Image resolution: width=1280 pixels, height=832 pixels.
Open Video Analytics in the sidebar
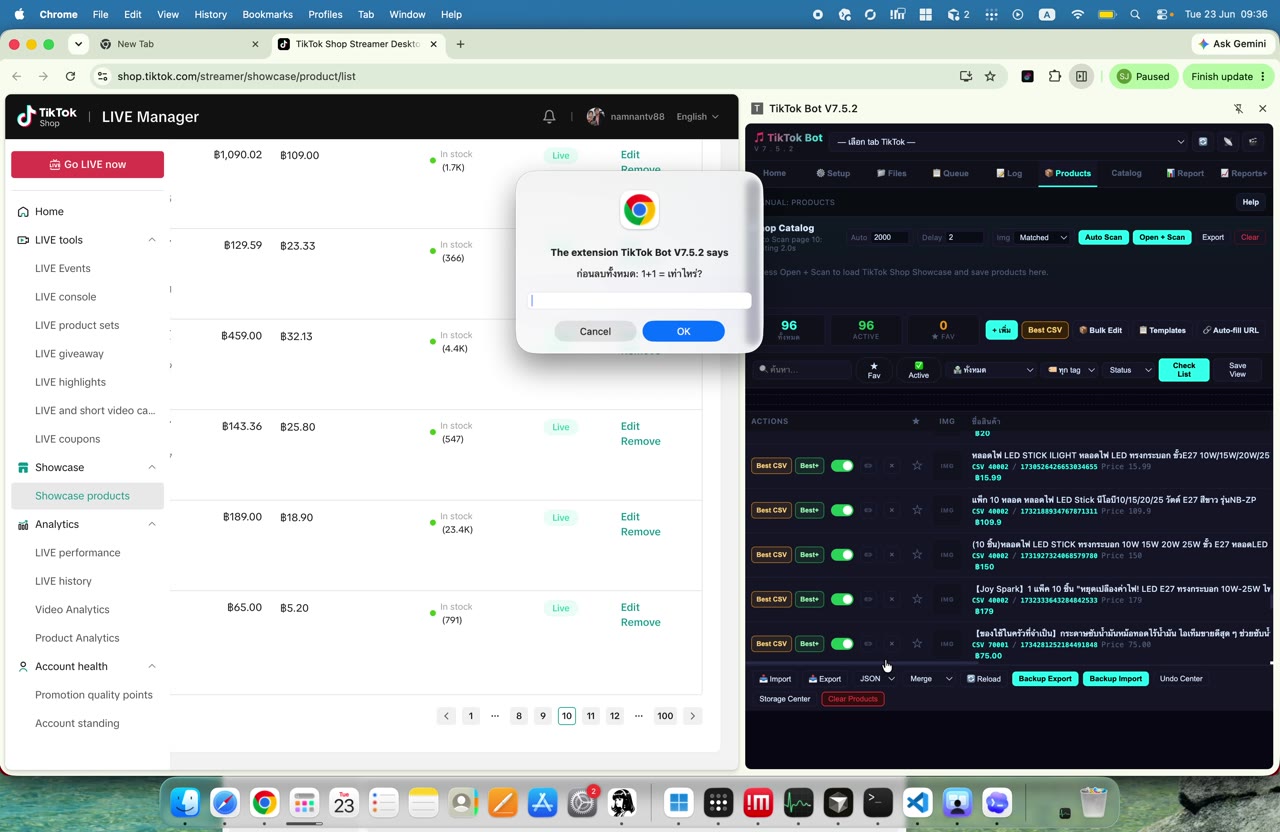[72, 609]
